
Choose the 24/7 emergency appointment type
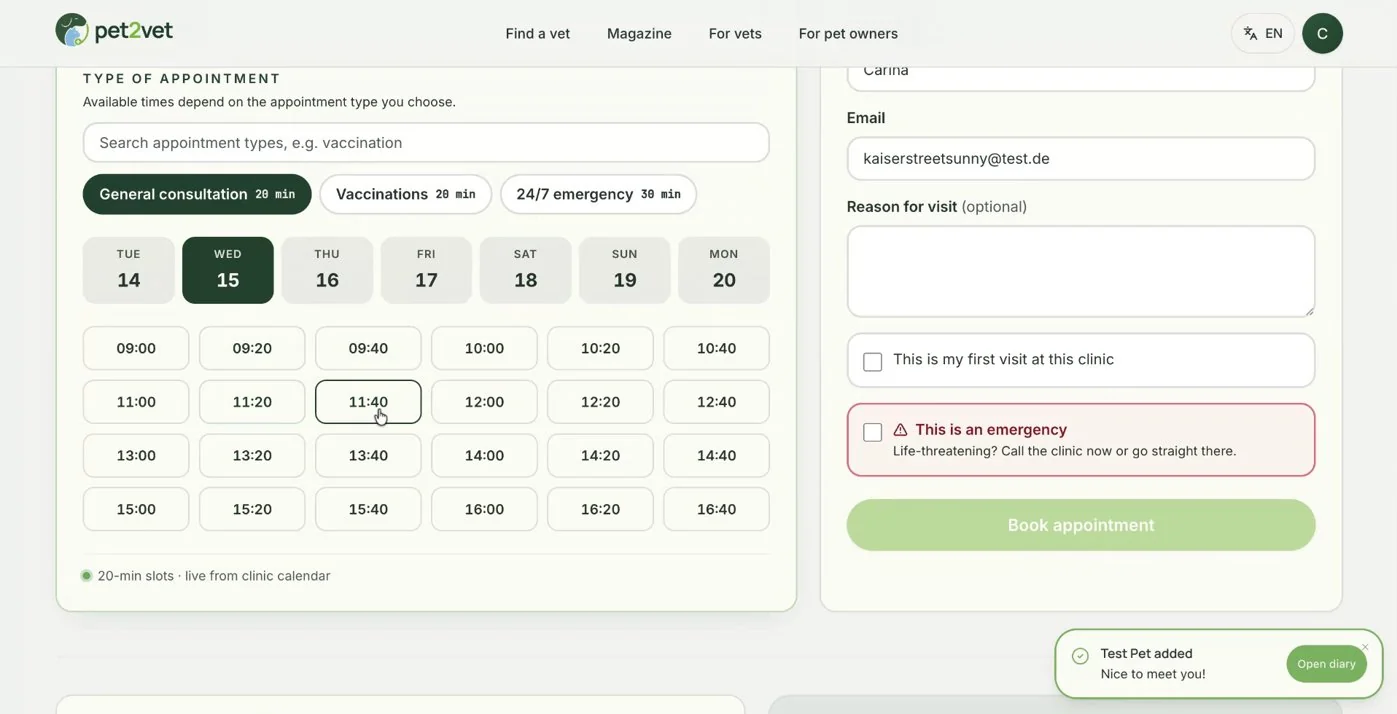pos(598,194)
